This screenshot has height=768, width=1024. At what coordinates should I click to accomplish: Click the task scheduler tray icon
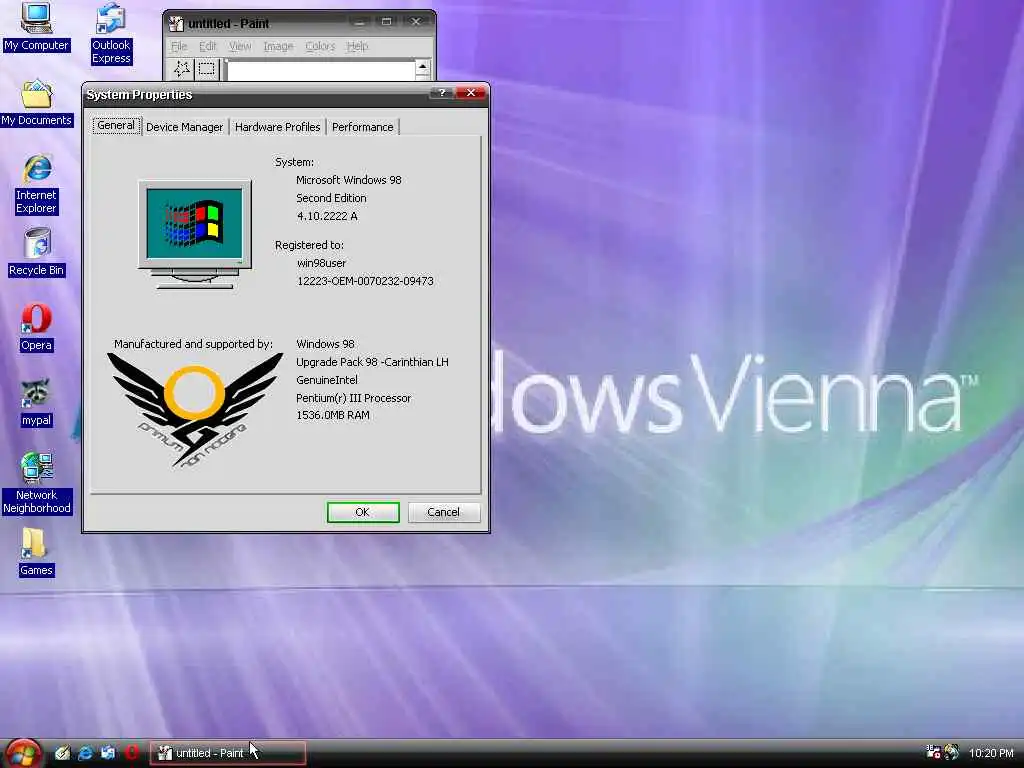tap(933, 752)
